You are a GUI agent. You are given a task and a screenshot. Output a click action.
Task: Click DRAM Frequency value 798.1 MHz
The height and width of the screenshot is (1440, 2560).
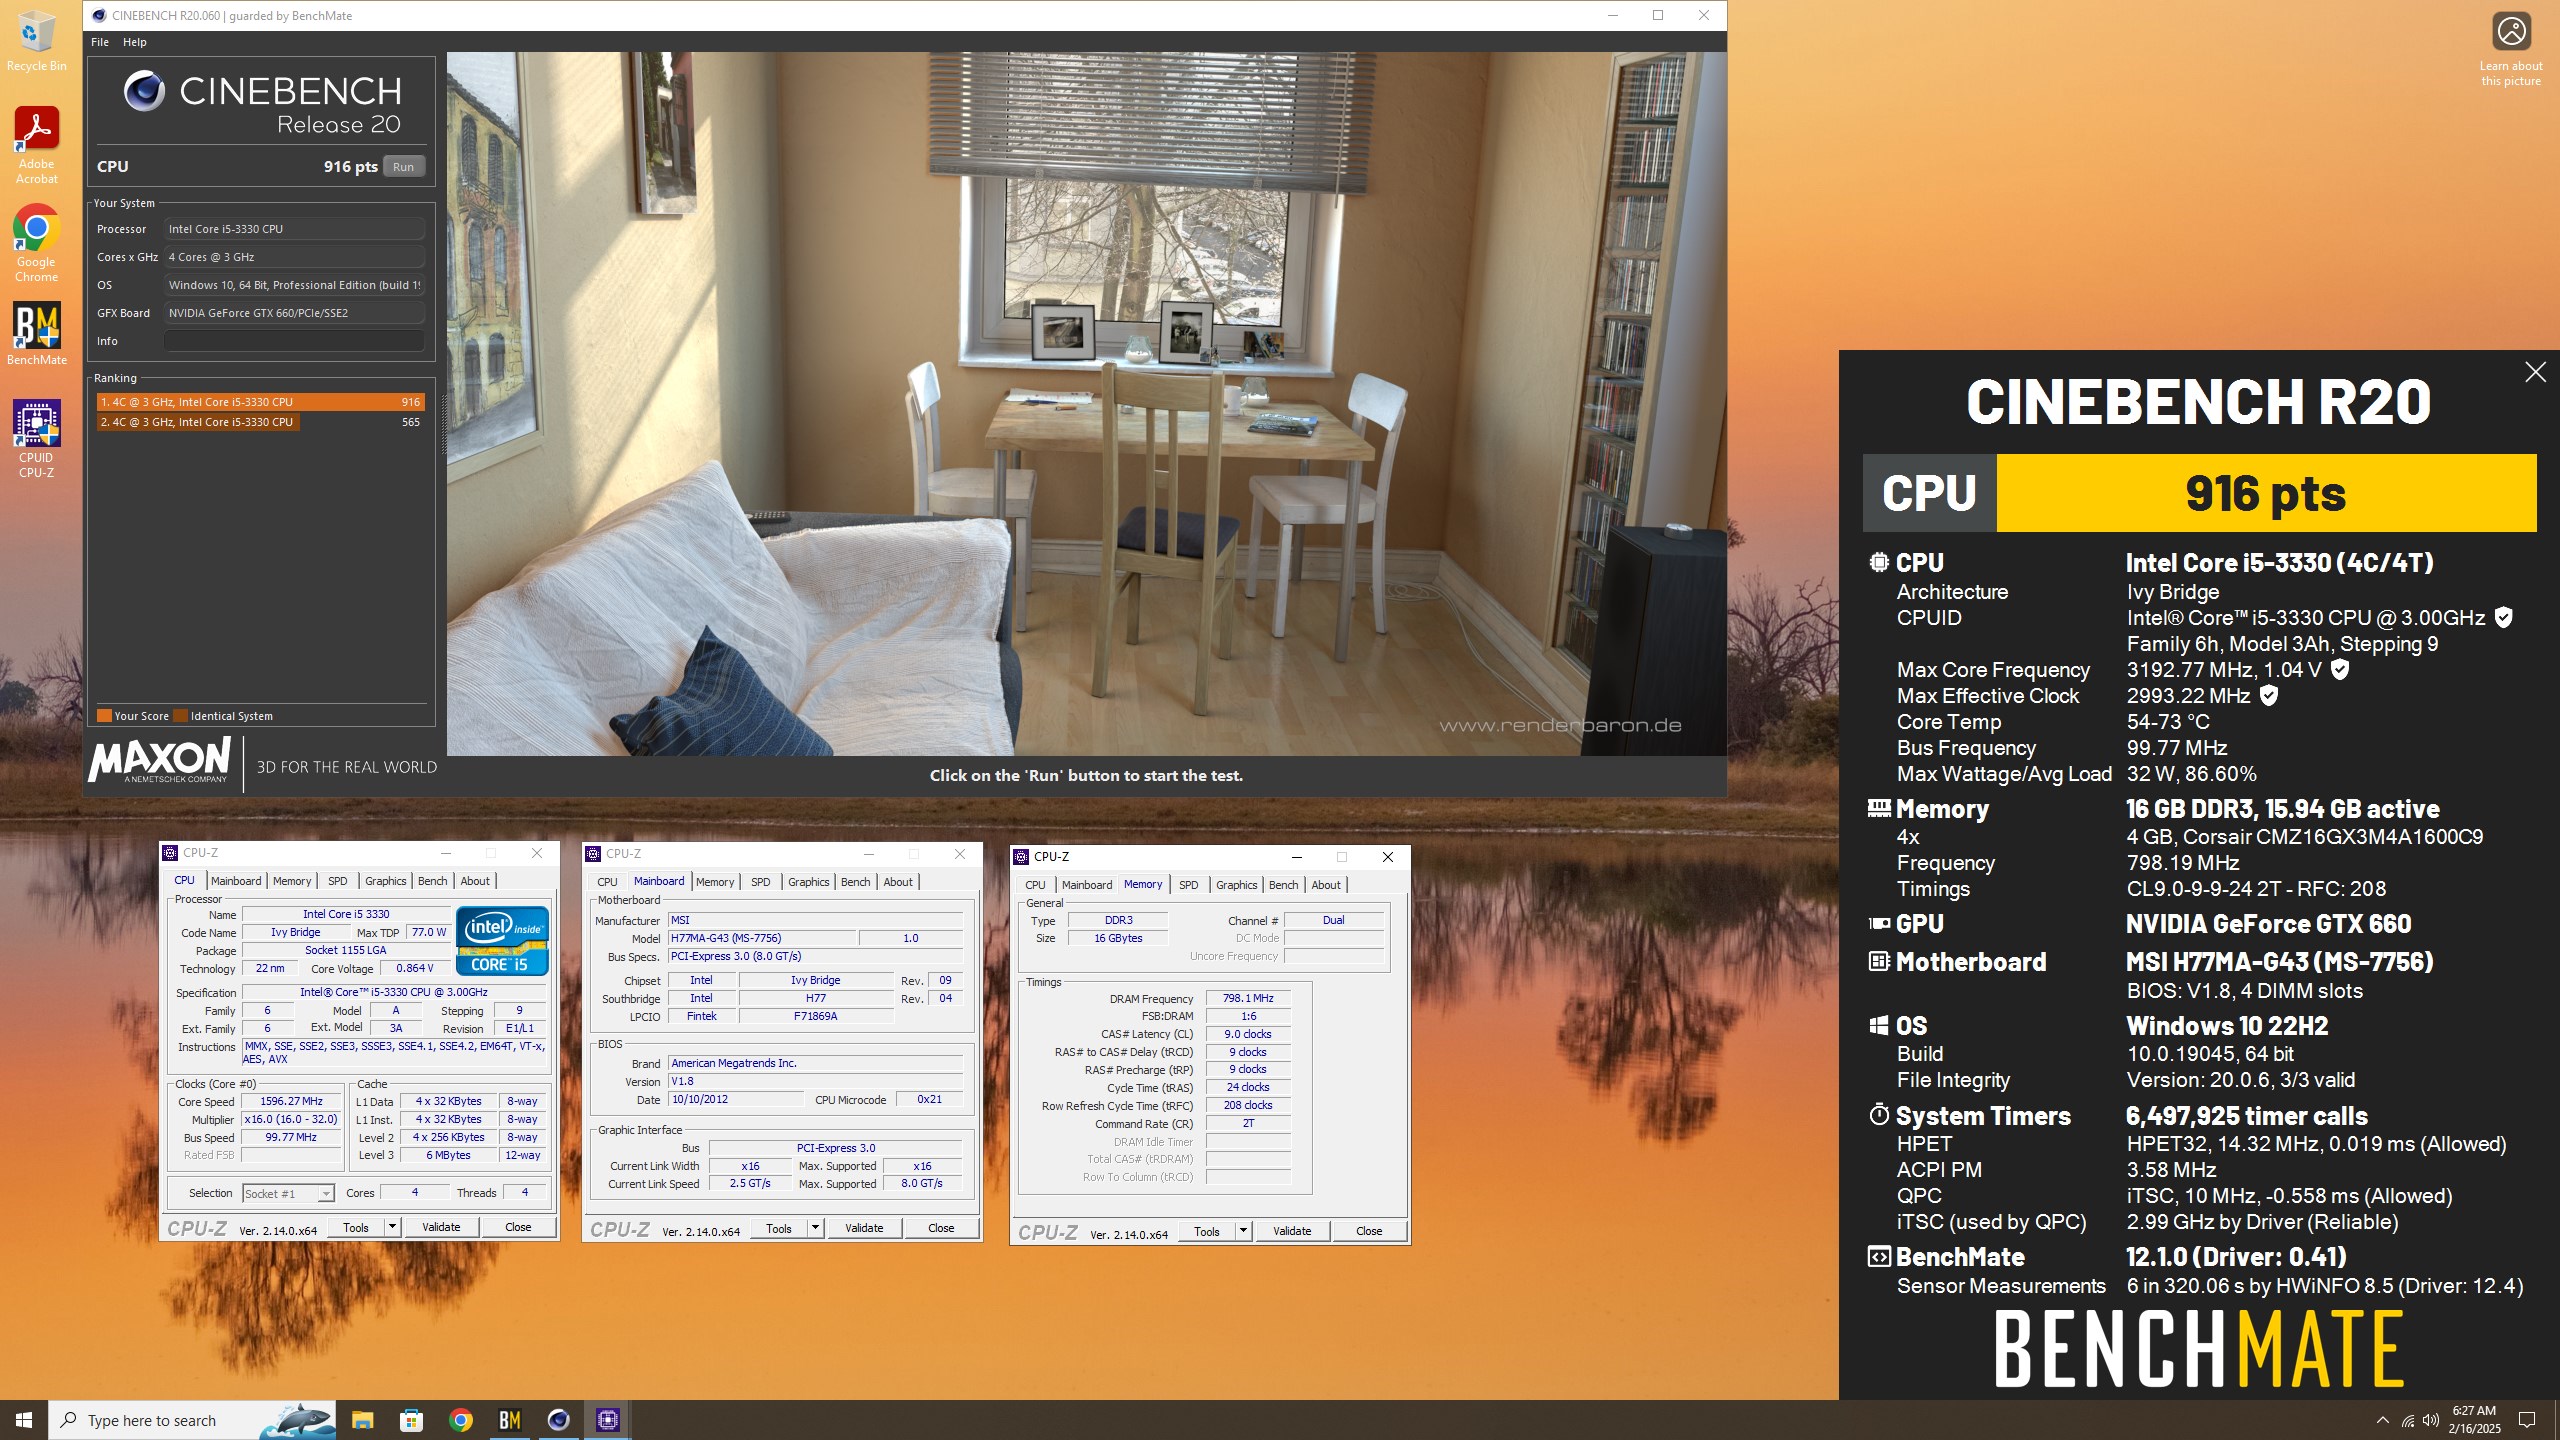point(1248,998)
